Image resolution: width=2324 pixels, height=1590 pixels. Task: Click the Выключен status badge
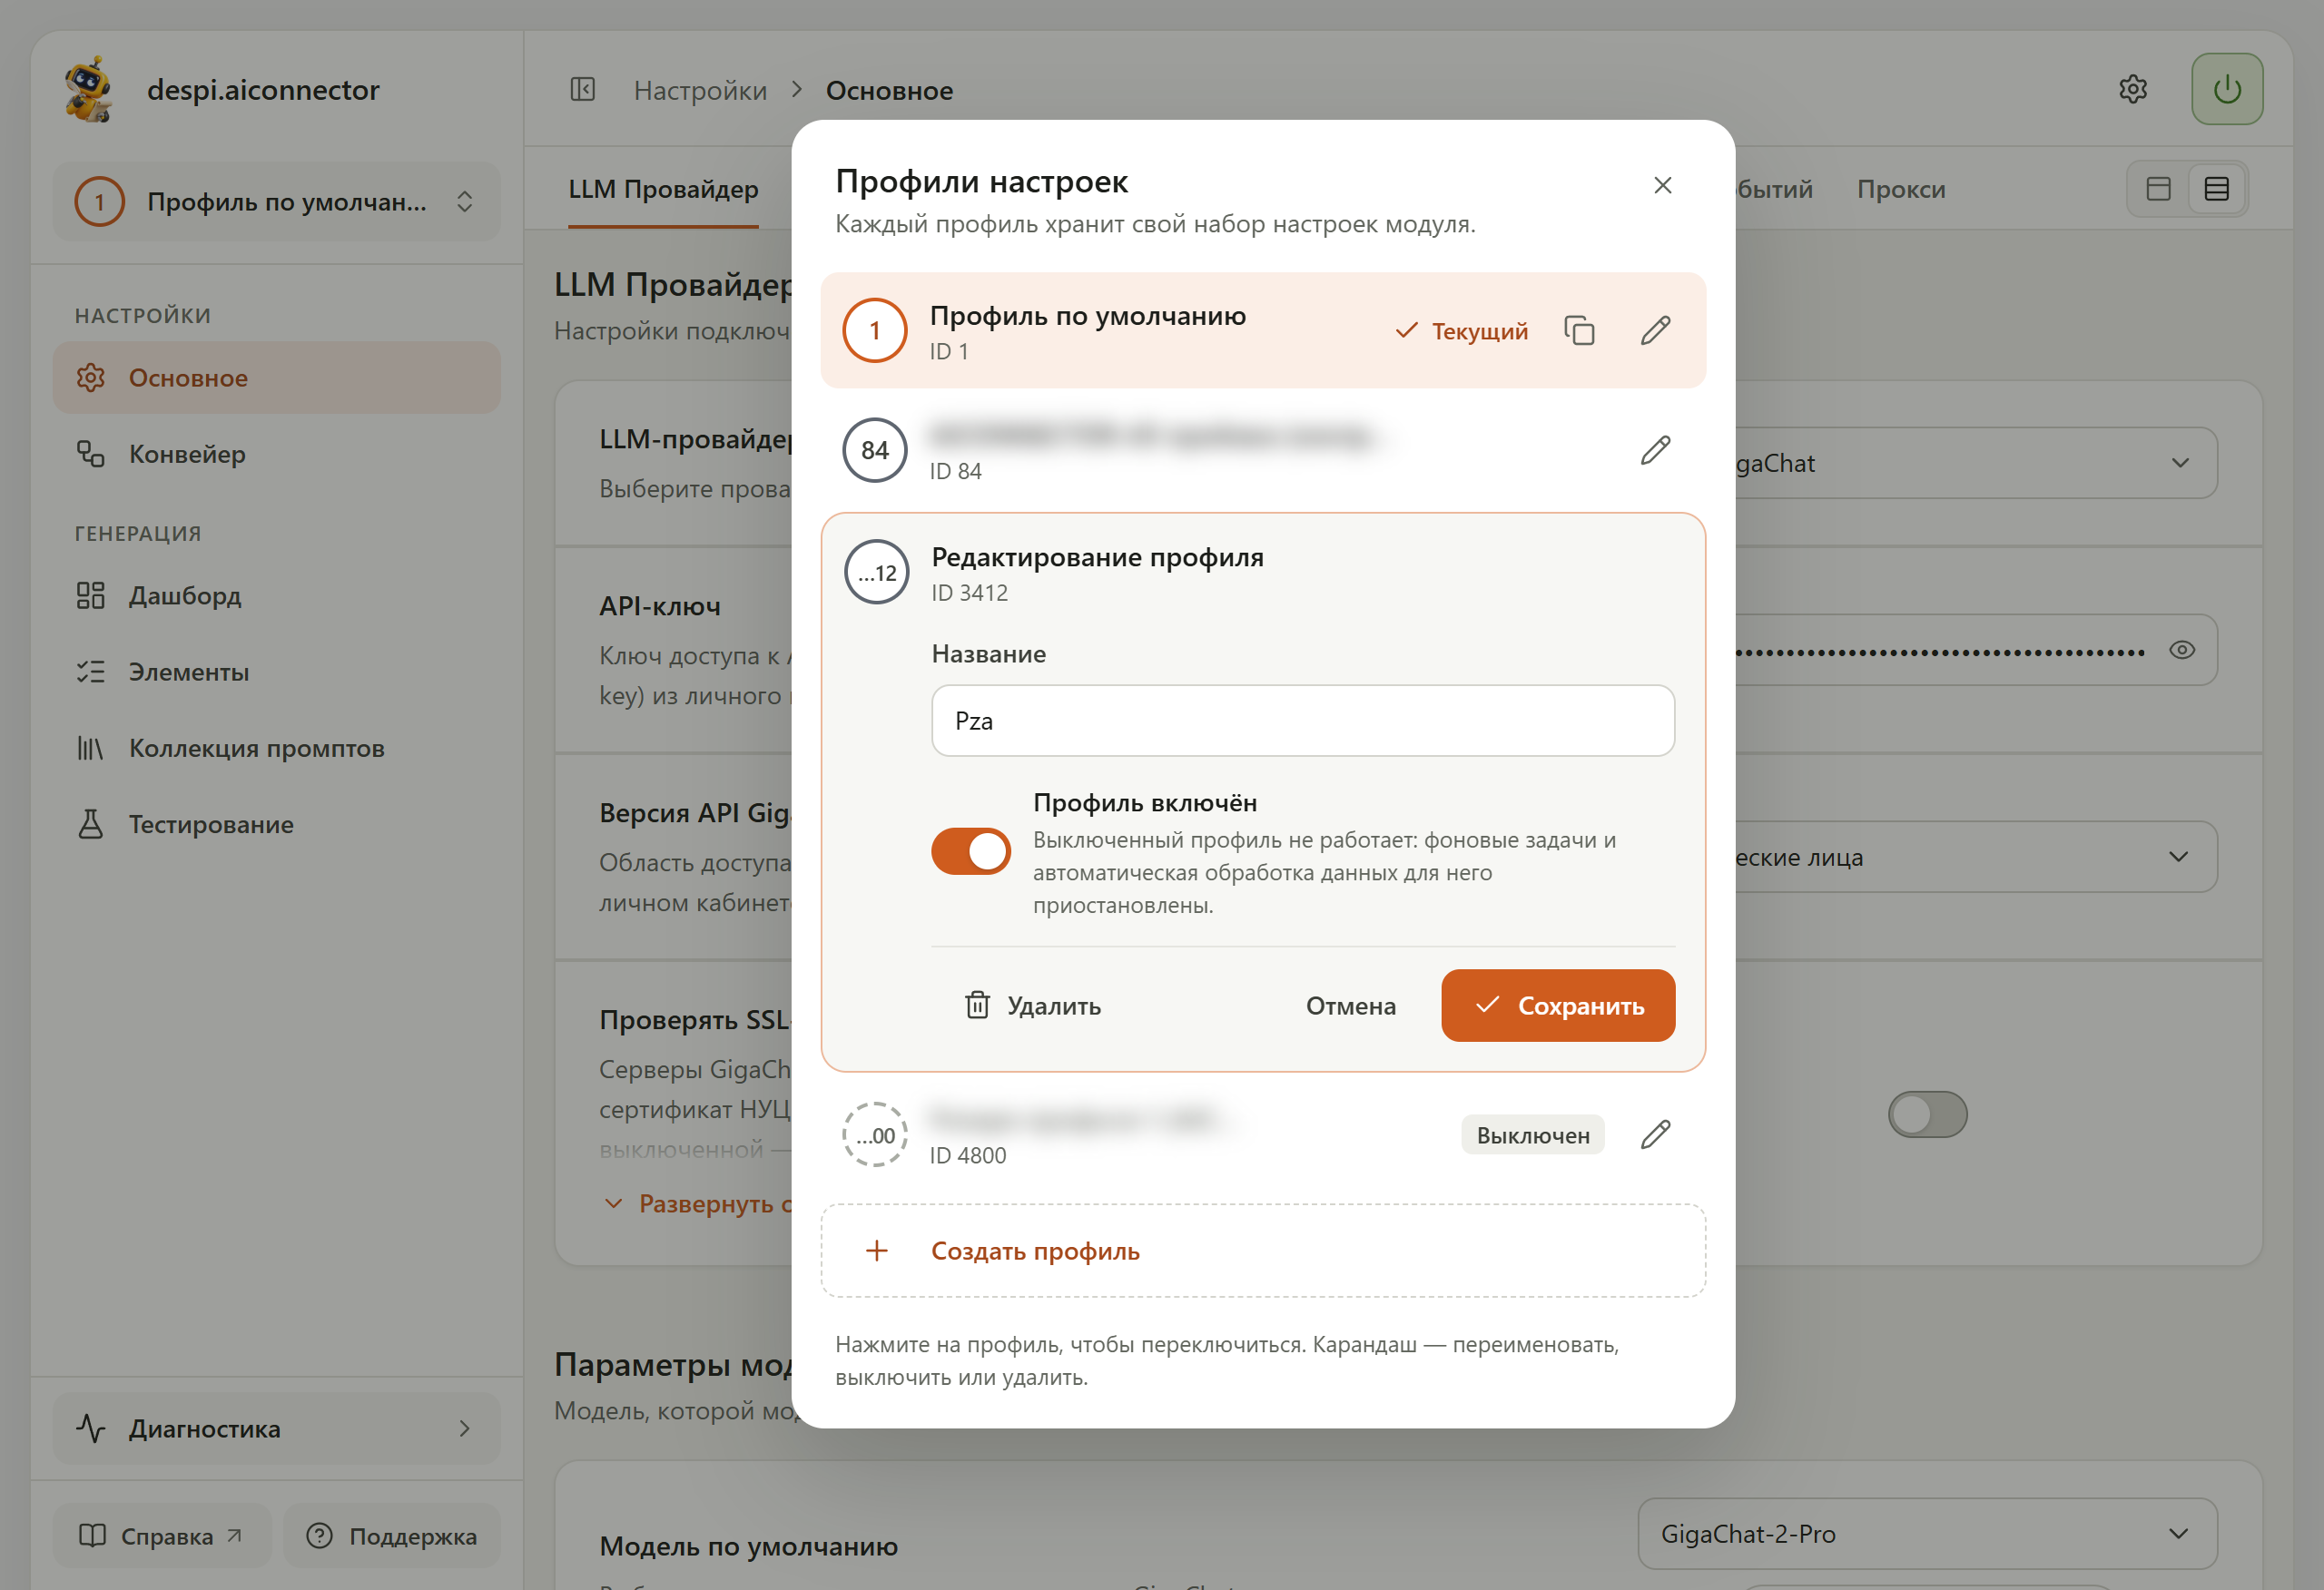[1532, 1134]
